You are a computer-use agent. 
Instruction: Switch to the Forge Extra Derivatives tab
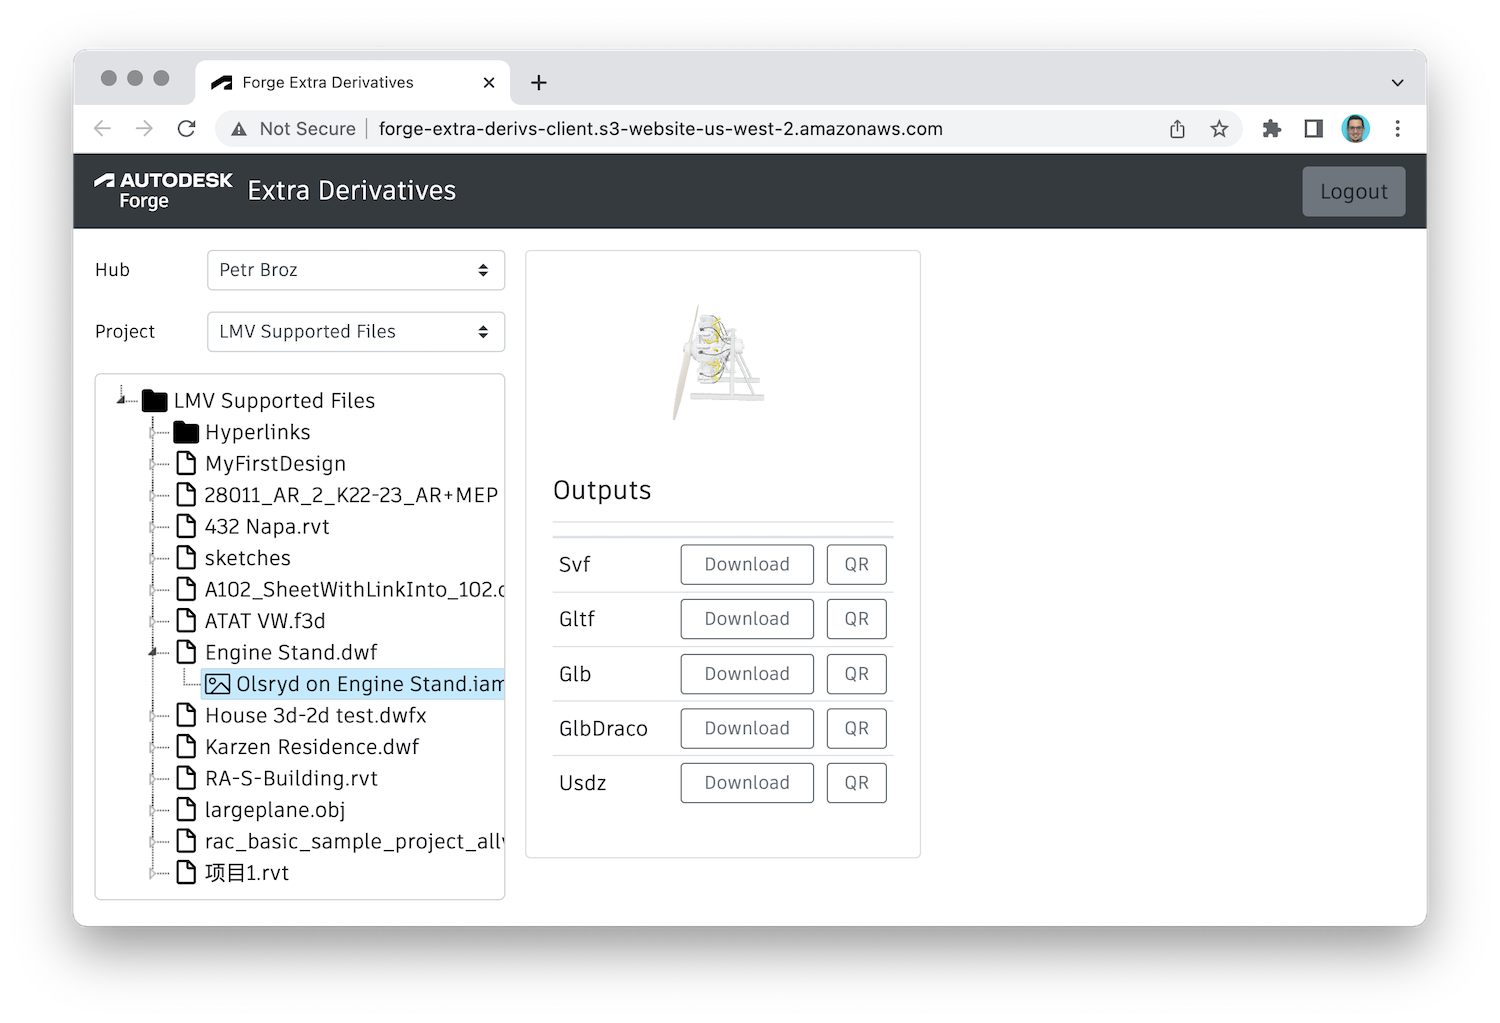point(352,83)
